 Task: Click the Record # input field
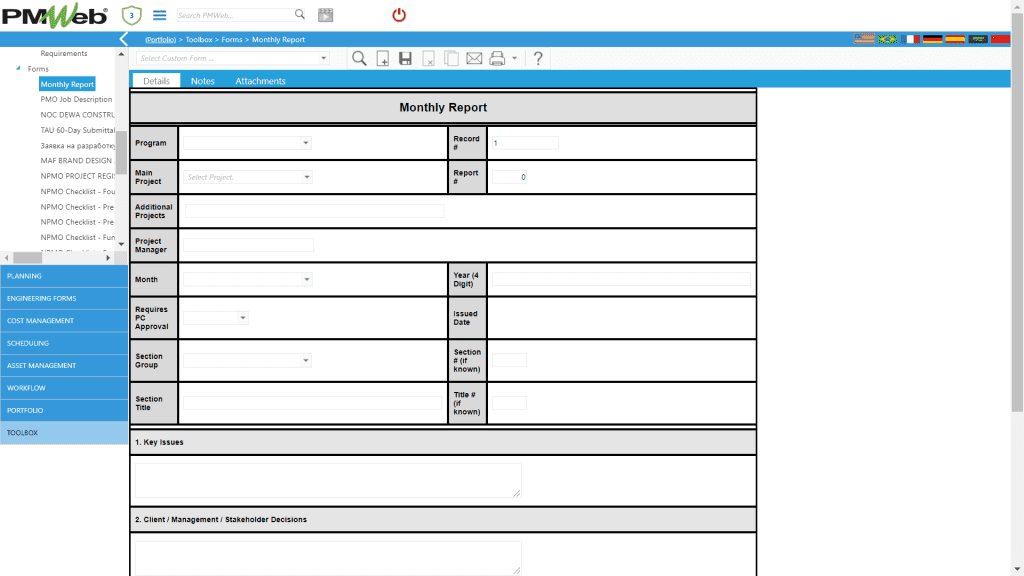(524, 143)
